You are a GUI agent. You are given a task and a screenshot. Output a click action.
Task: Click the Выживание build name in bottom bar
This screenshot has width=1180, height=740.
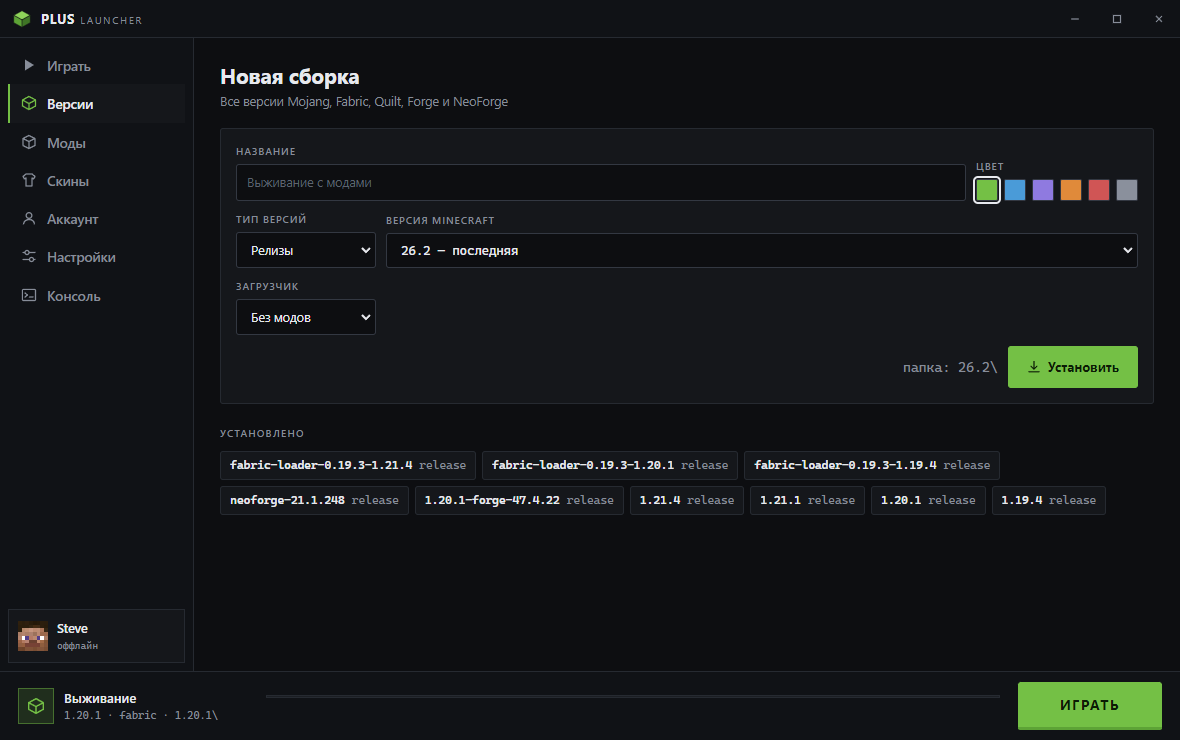100,698
